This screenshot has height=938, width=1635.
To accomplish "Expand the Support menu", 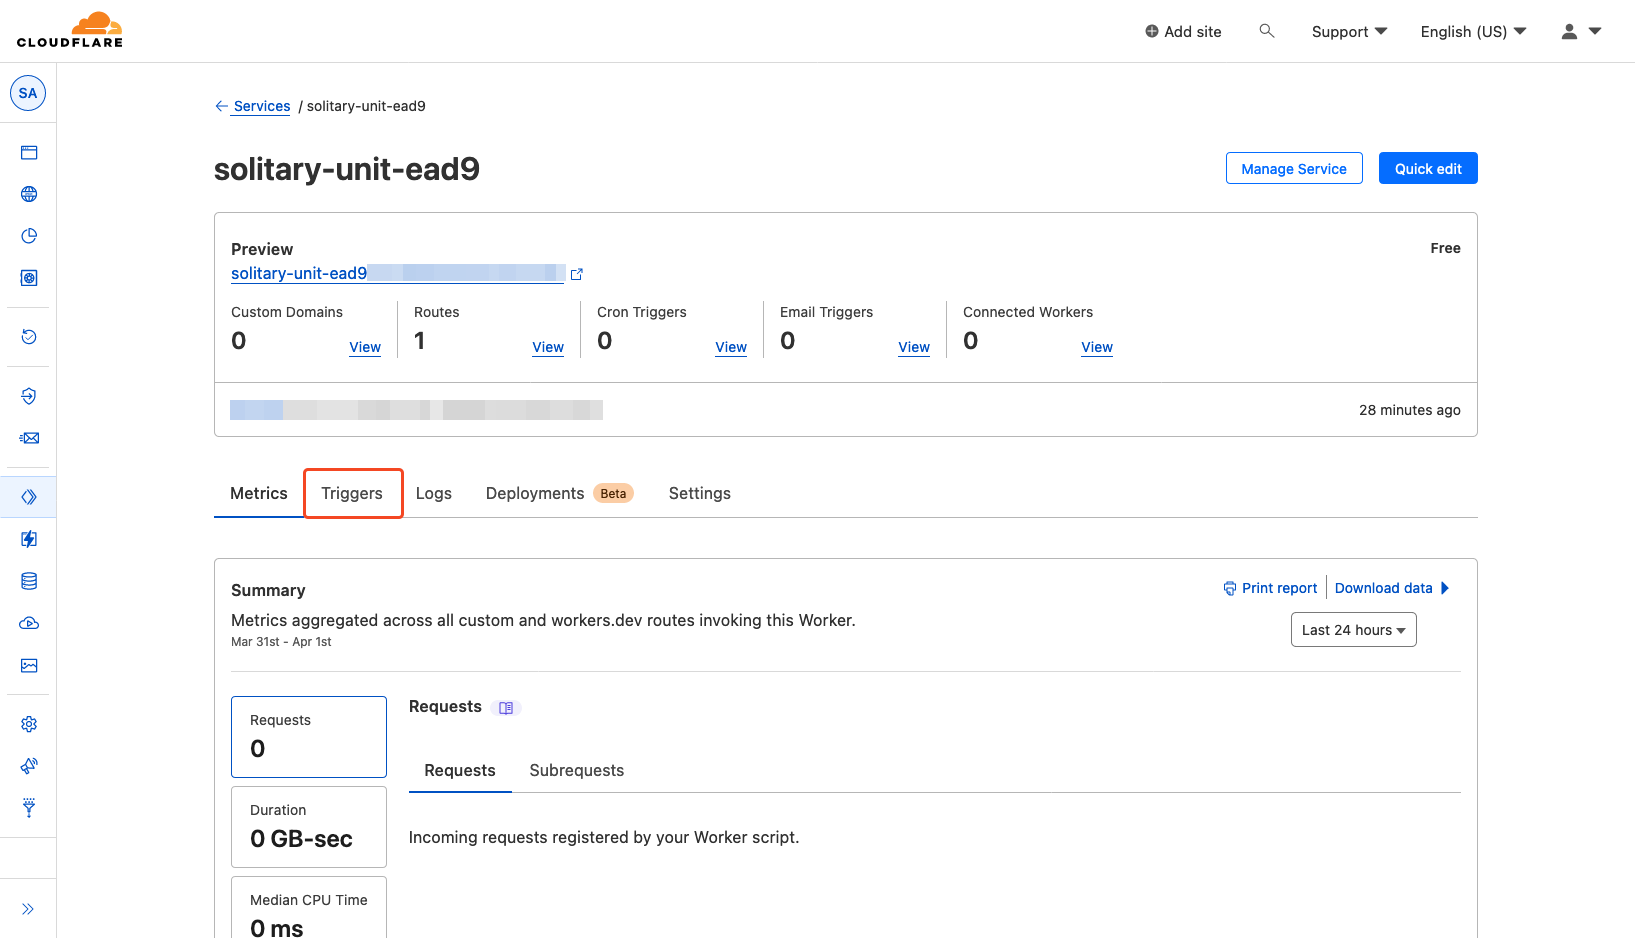I will click(x=1348, y=31).
